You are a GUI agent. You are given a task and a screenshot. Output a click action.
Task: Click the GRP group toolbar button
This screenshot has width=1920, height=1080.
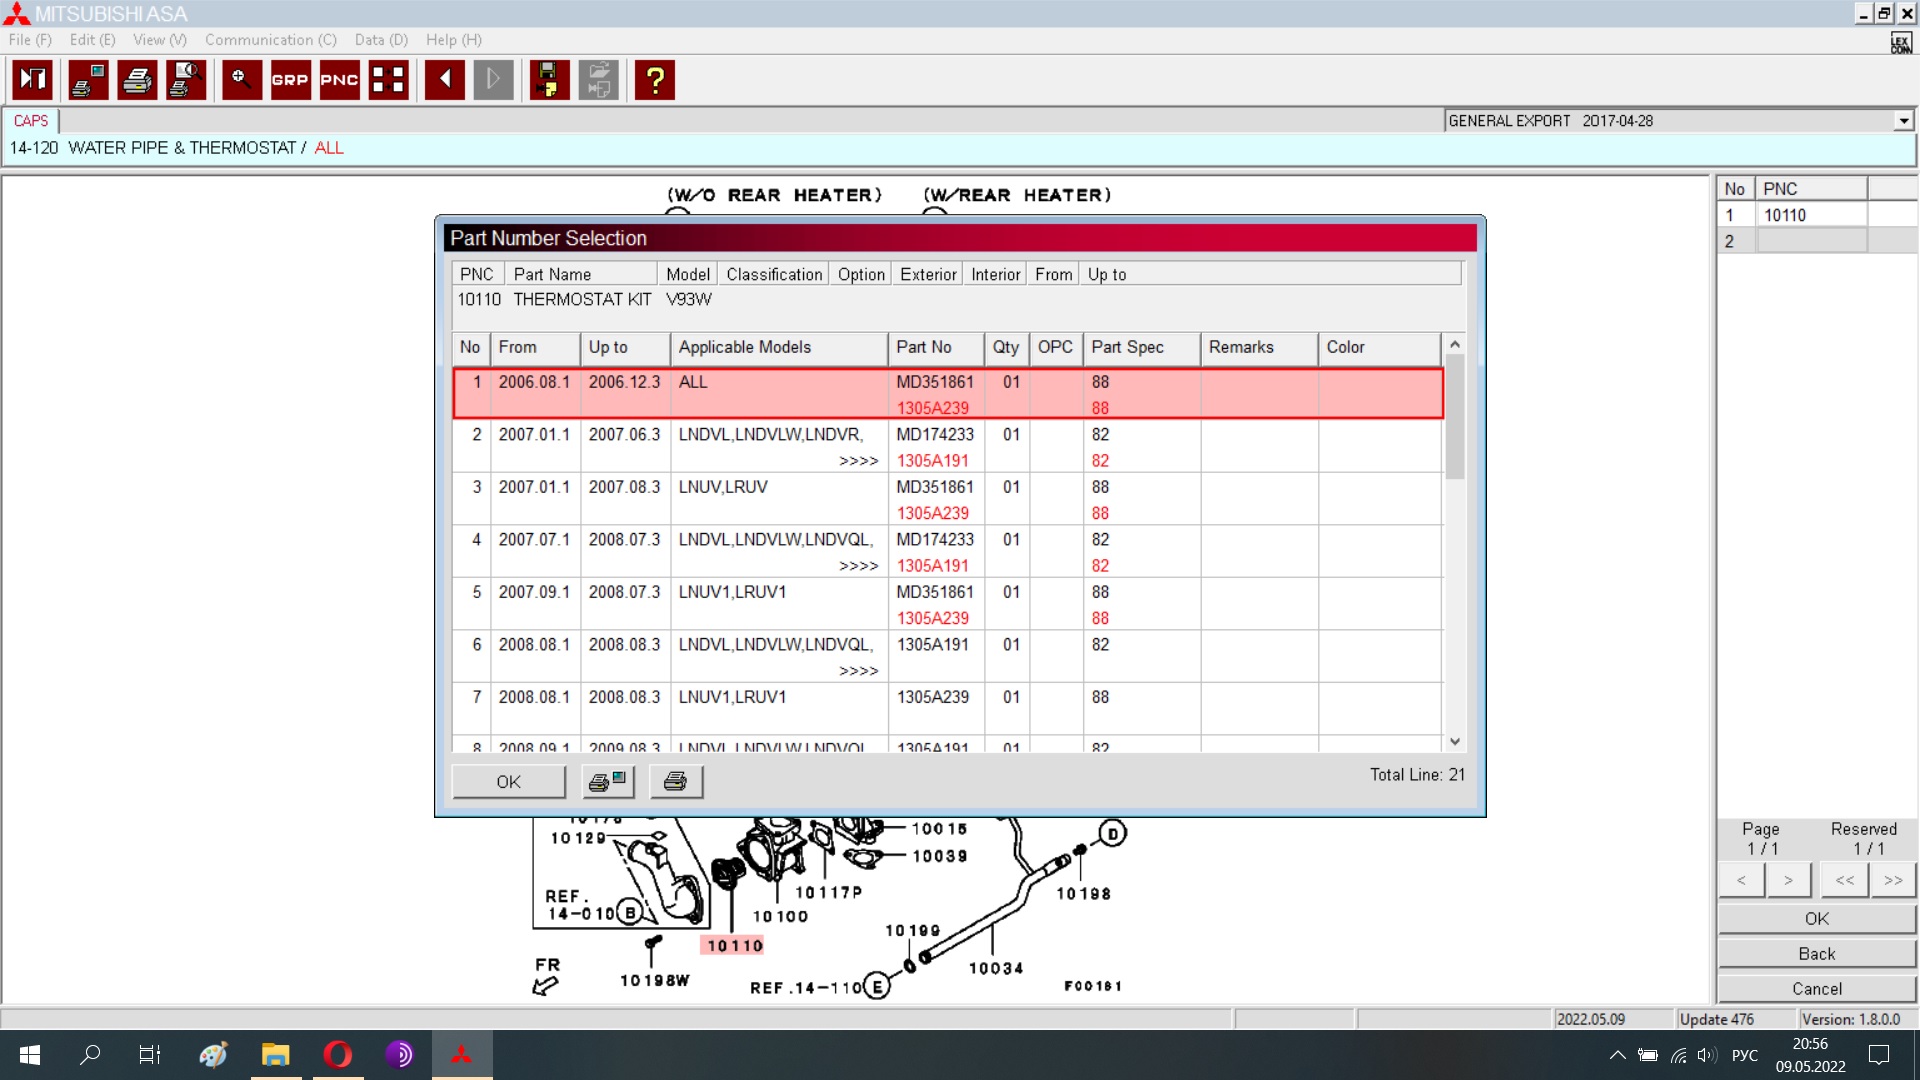pos(290,80)
